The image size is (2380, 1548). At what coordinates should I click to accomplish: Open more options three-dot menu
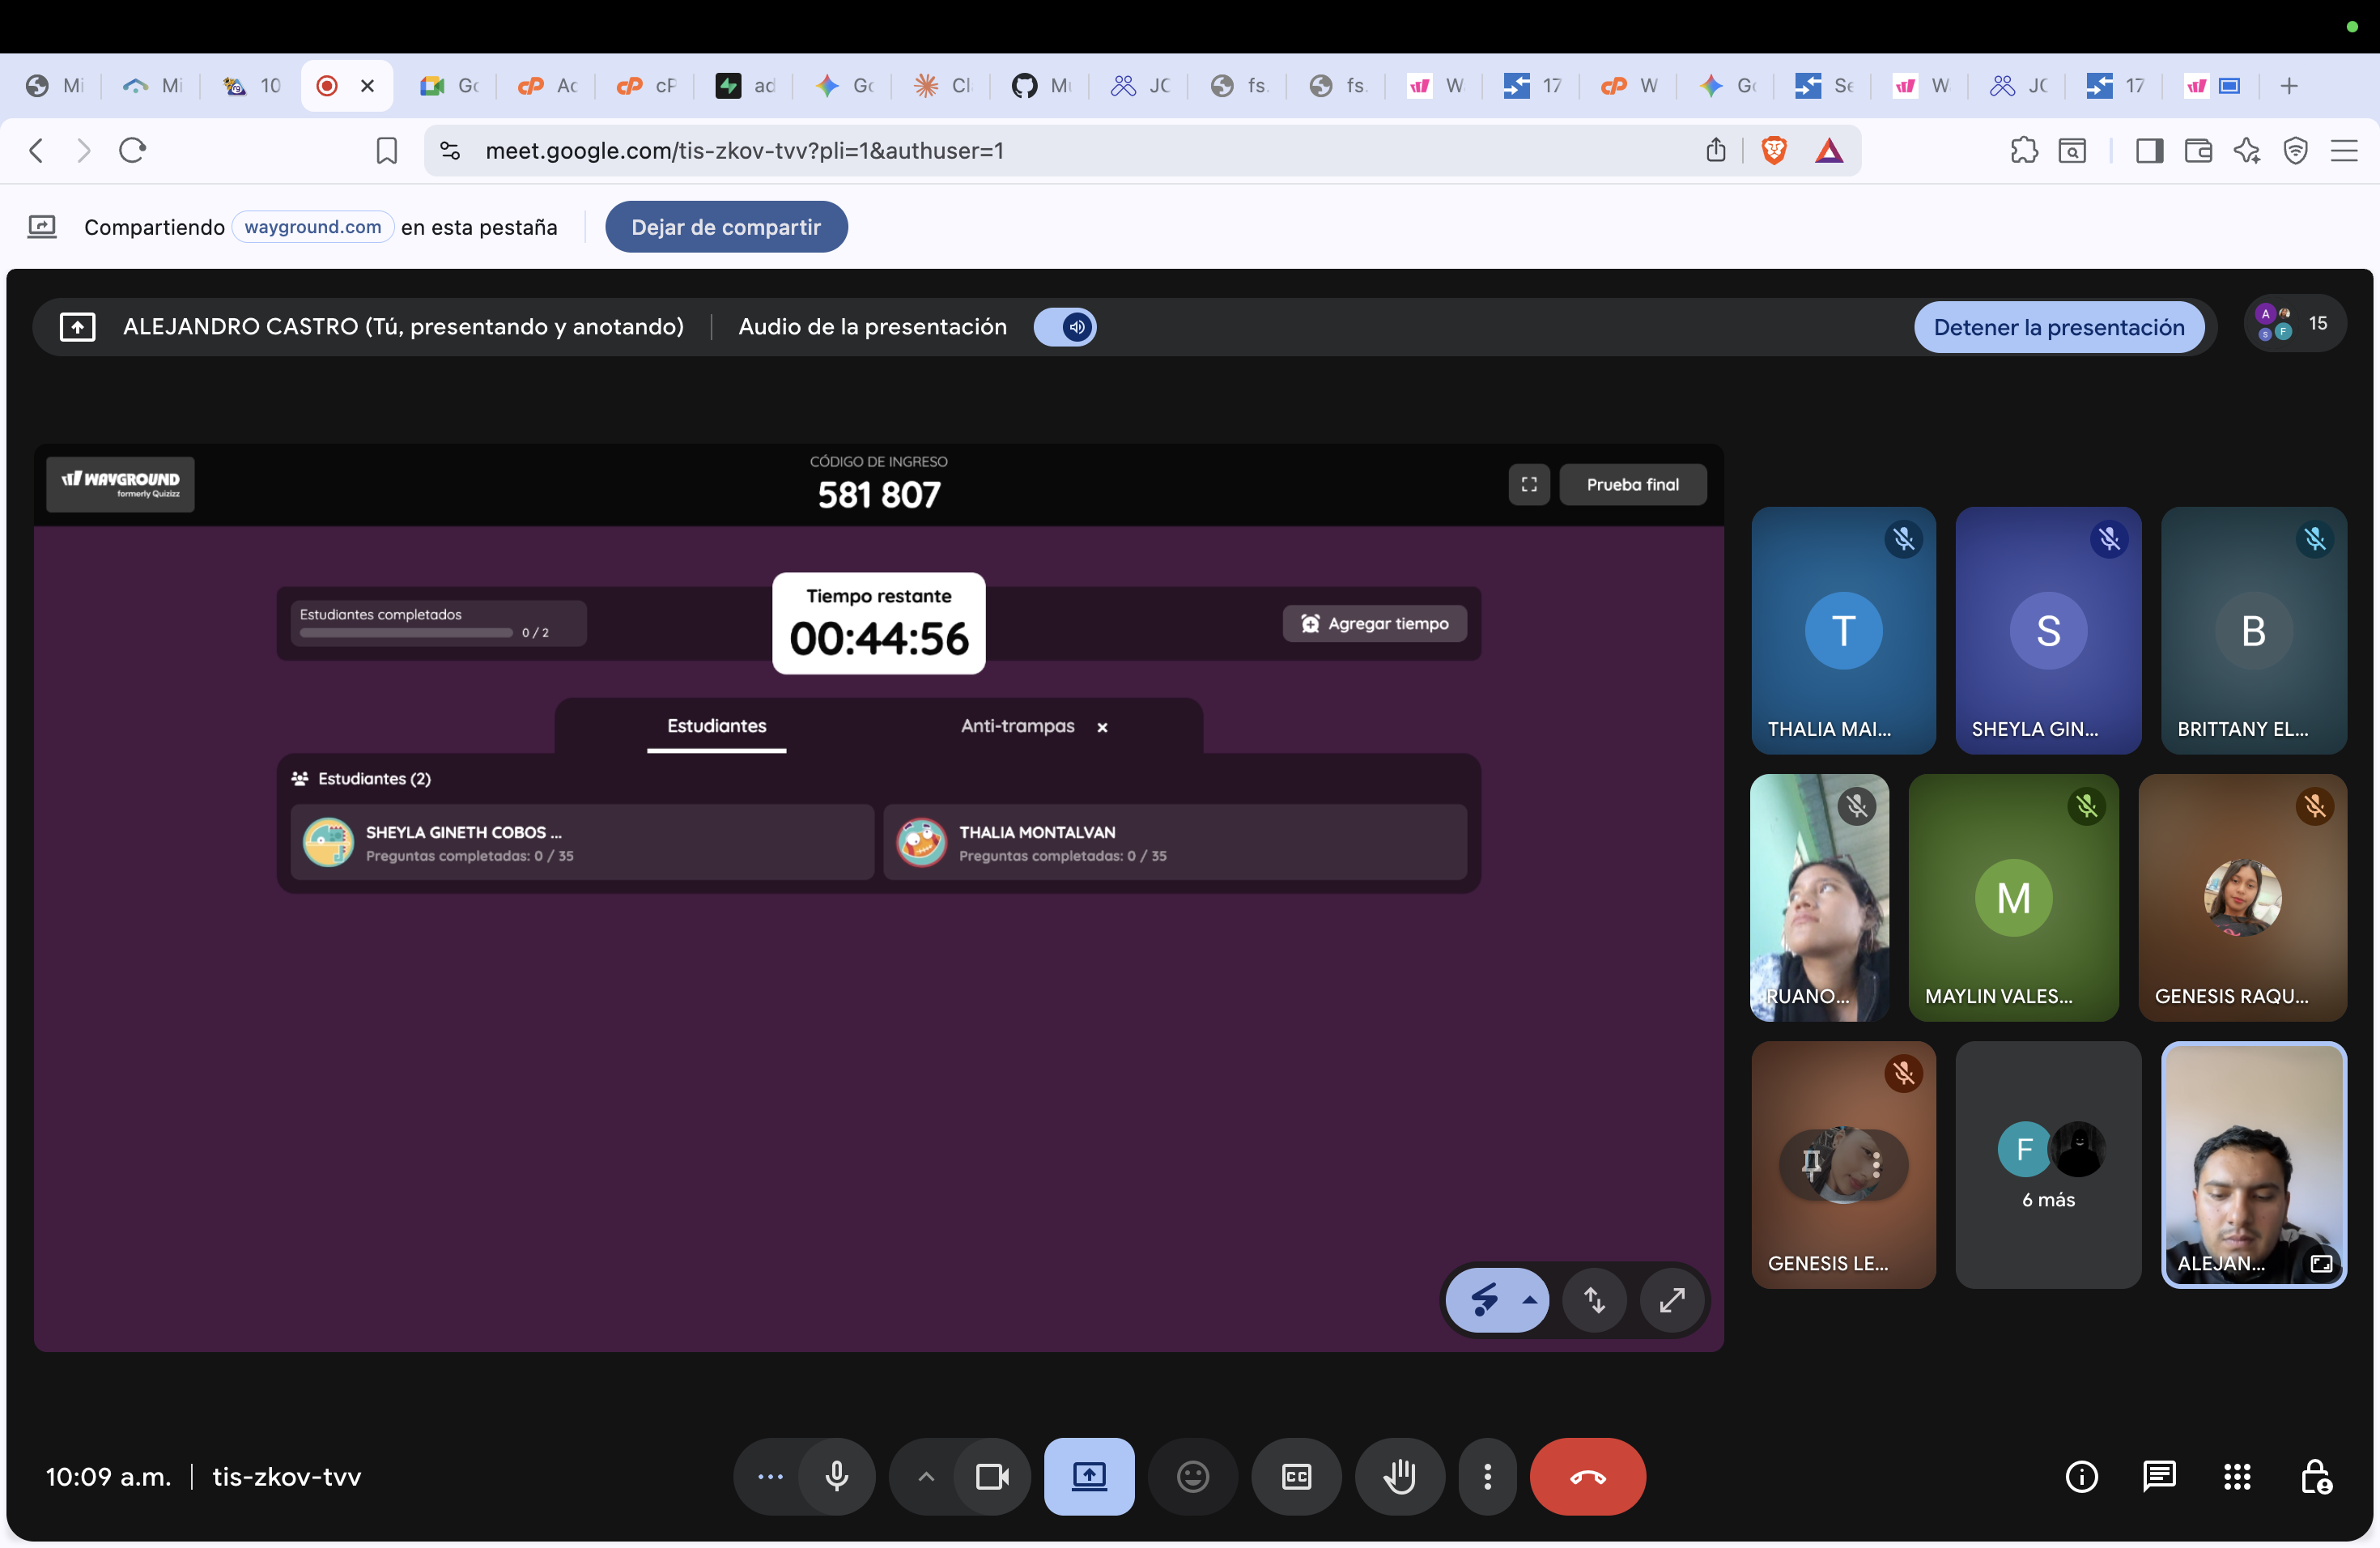(x=1487, y=1476)
